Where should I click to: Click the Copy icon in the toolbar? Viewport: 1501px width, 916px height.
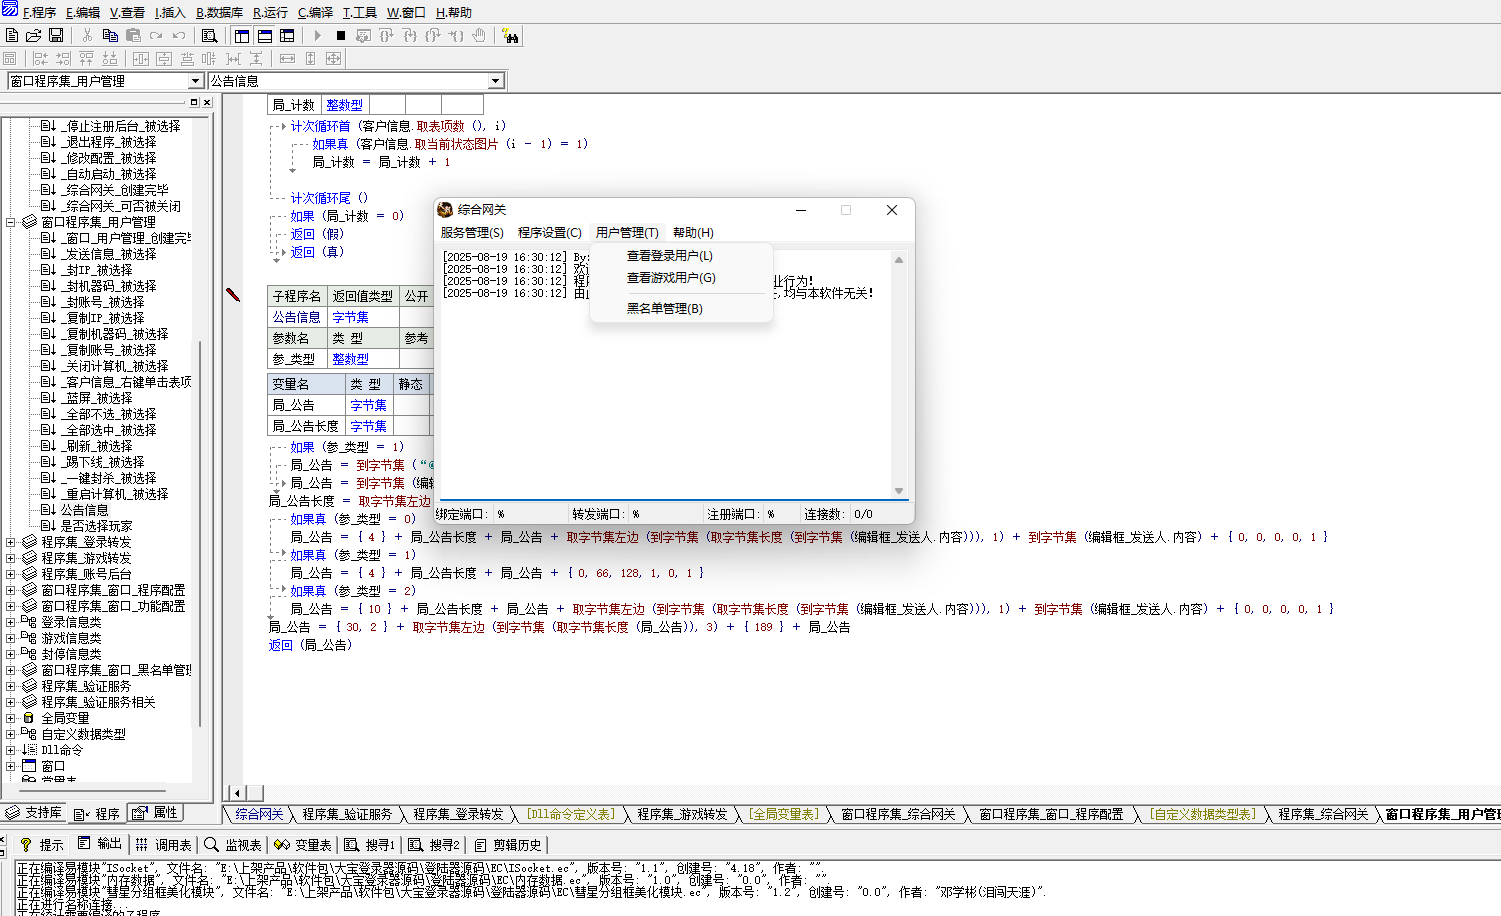click(110, 35)
